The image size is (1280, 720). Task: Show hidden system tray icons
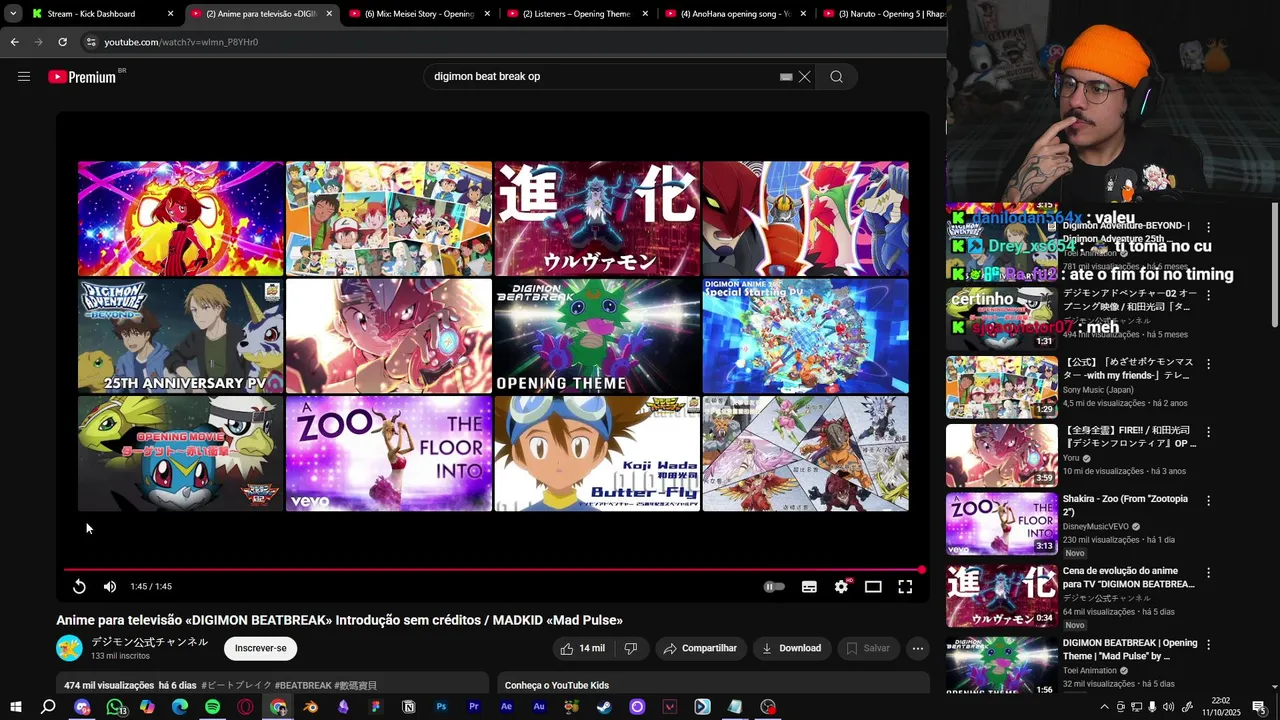pyautogui.click(x=1104, y=707)
